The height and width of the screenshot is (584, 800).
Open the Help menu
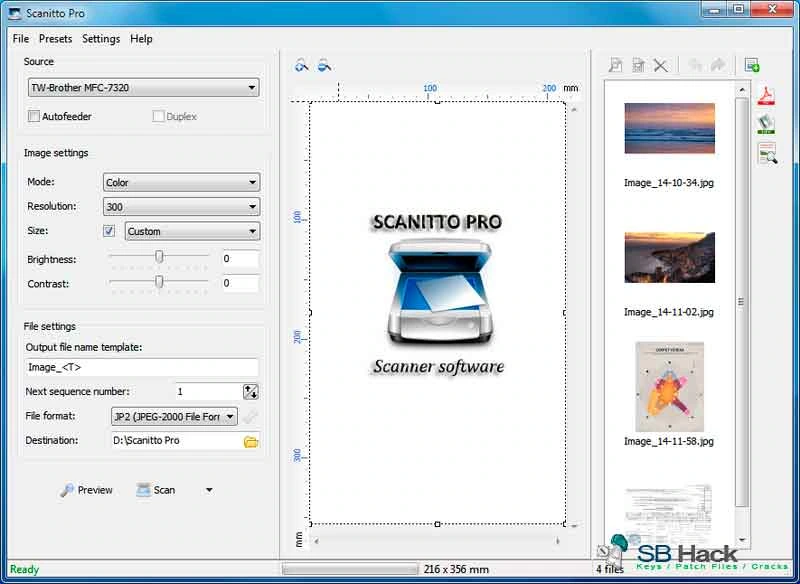click(141, 39)
